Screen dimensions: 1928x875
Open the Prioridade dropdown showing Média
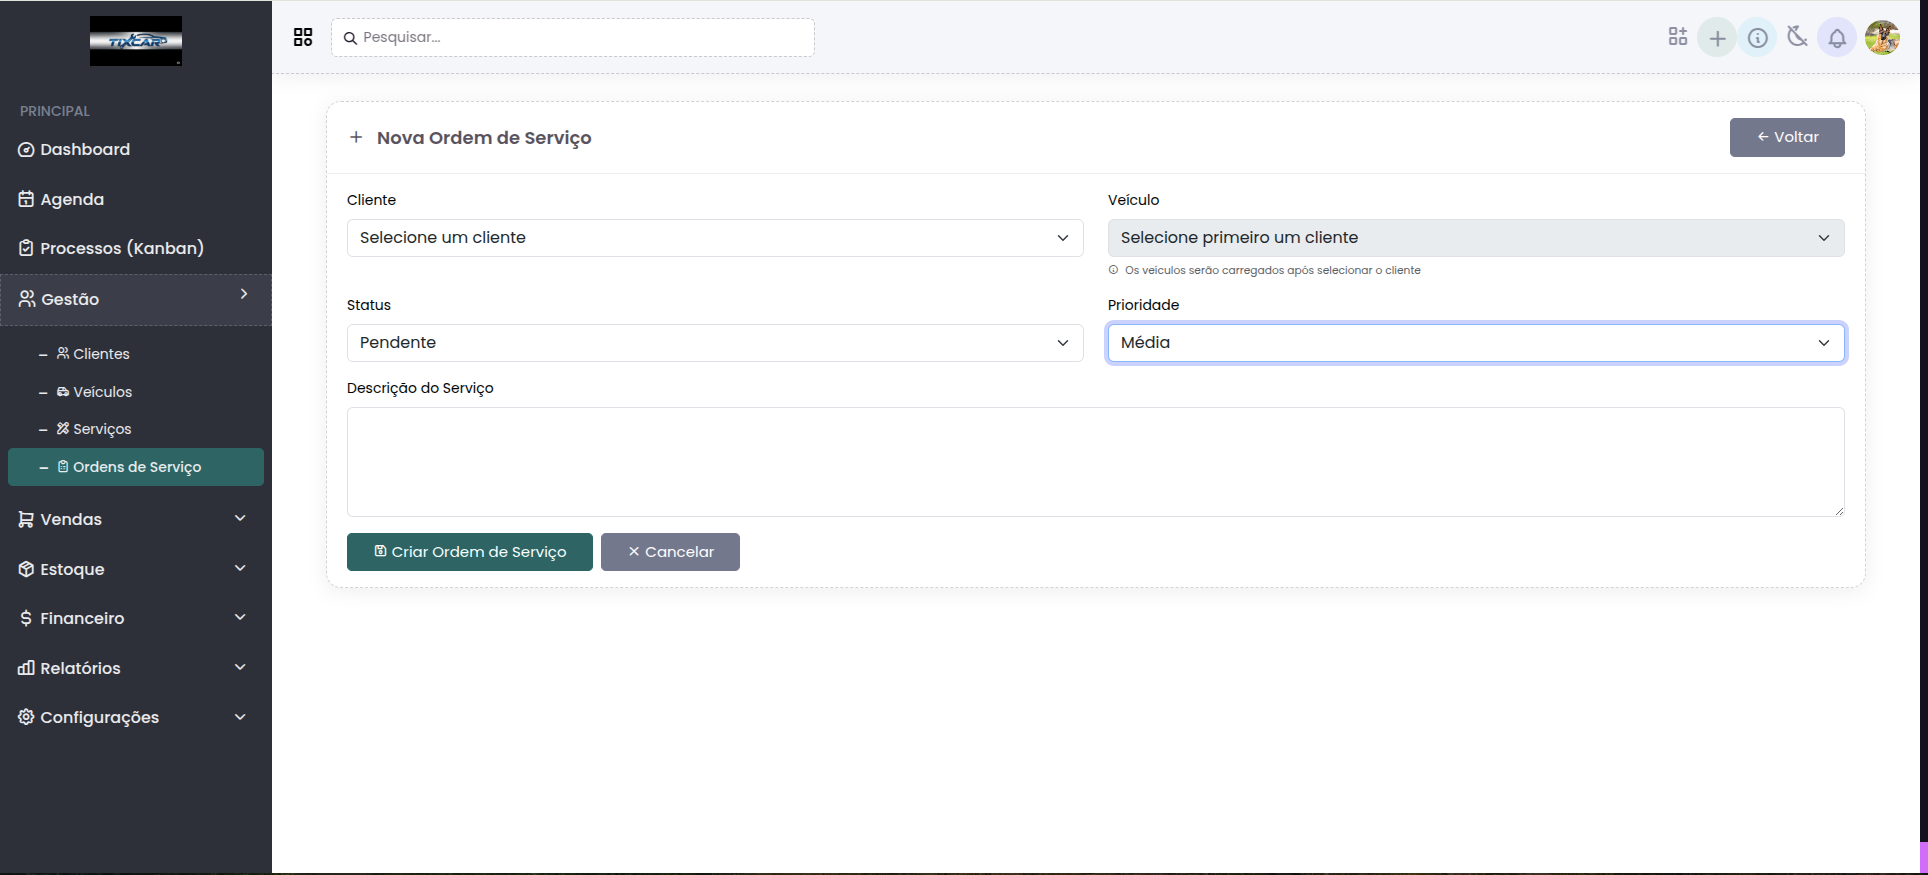click(x=1475, y=343)
